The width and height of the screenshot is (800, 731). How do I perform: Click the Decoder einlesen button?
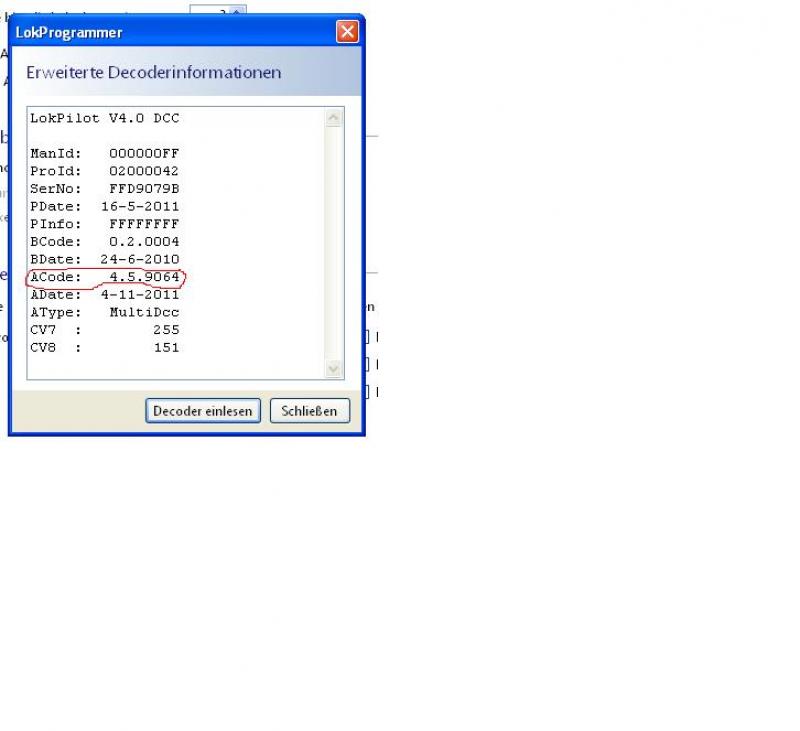(x=203, y=411)
